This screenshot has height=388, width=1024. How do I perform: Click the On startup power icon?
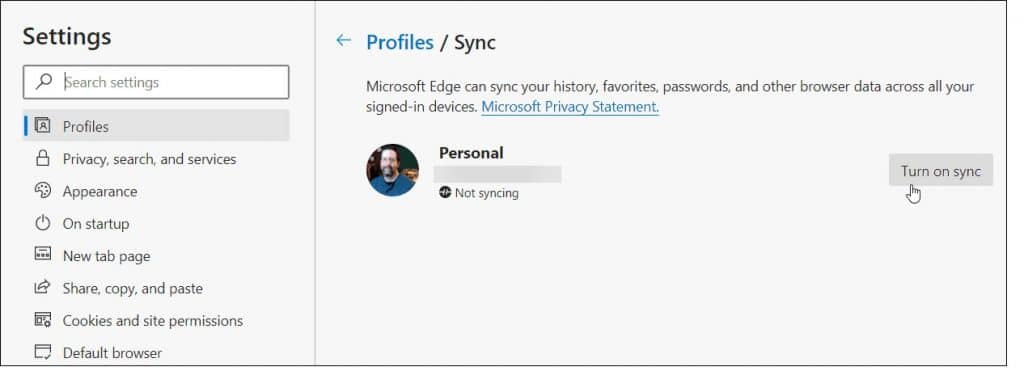click(42, 223)
